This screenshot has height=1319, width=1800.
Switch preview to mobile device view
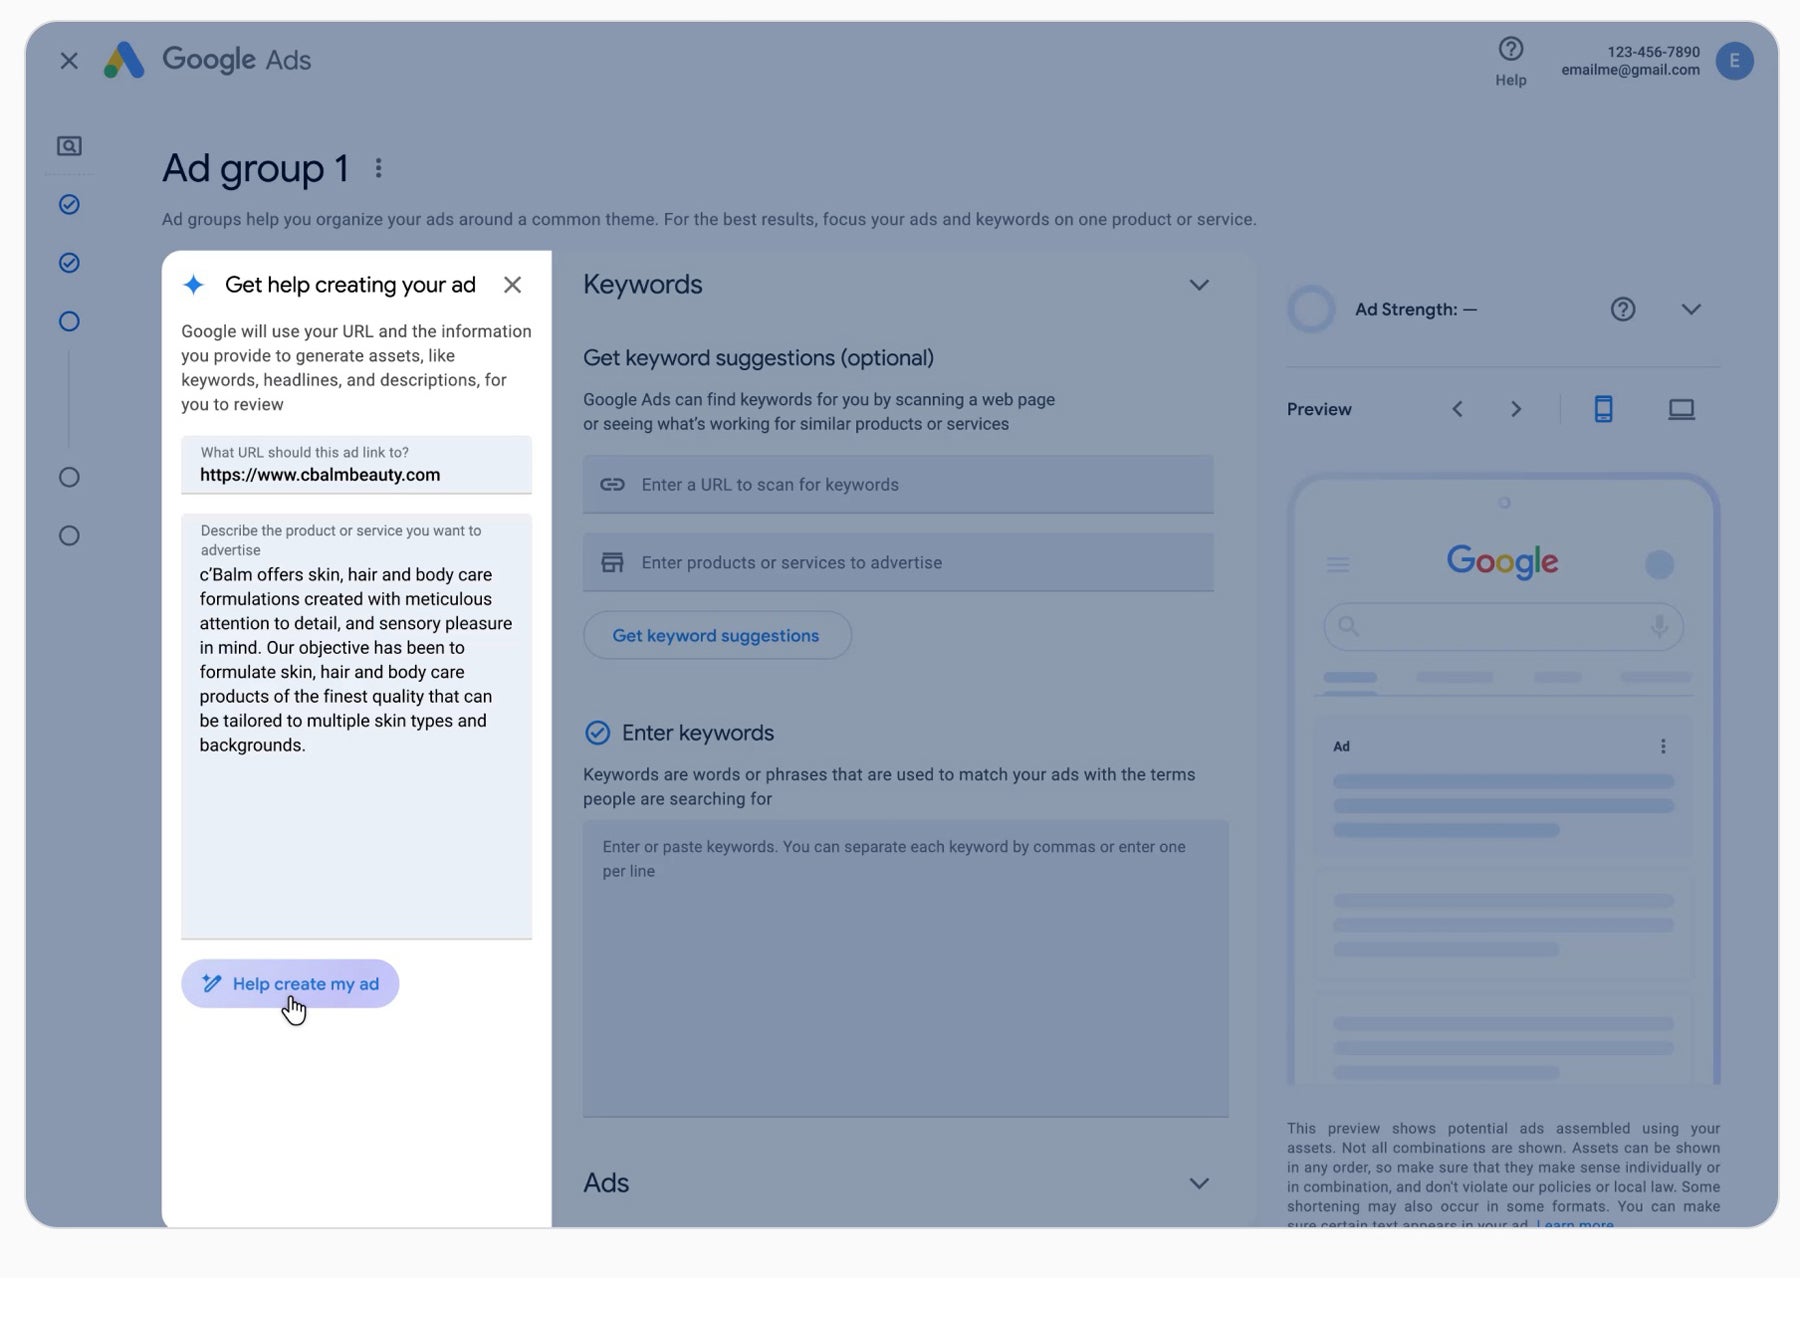1603,409
